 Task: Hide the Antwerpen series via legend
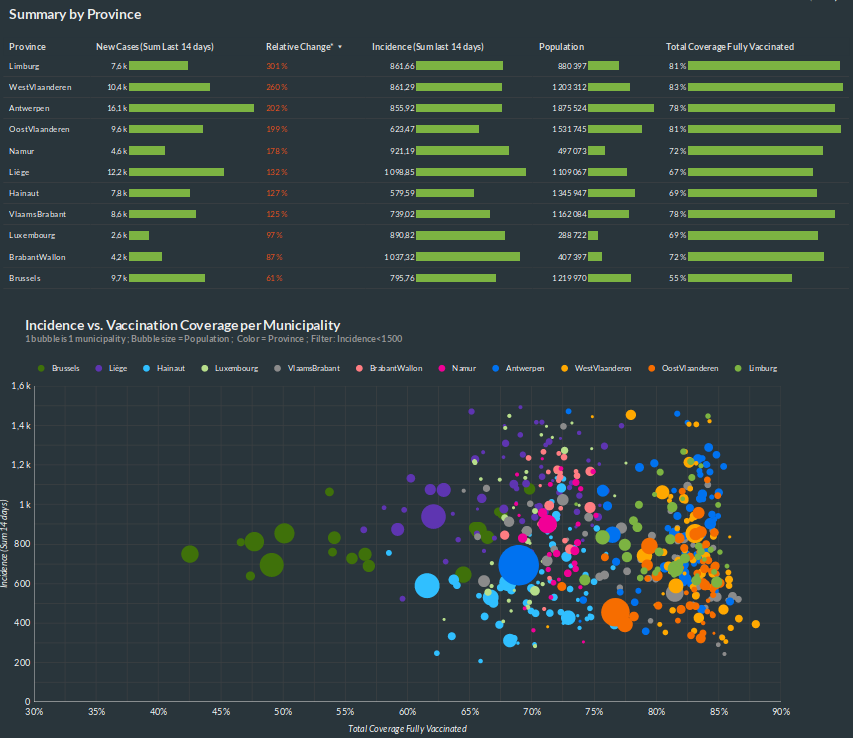pos(525,368)
